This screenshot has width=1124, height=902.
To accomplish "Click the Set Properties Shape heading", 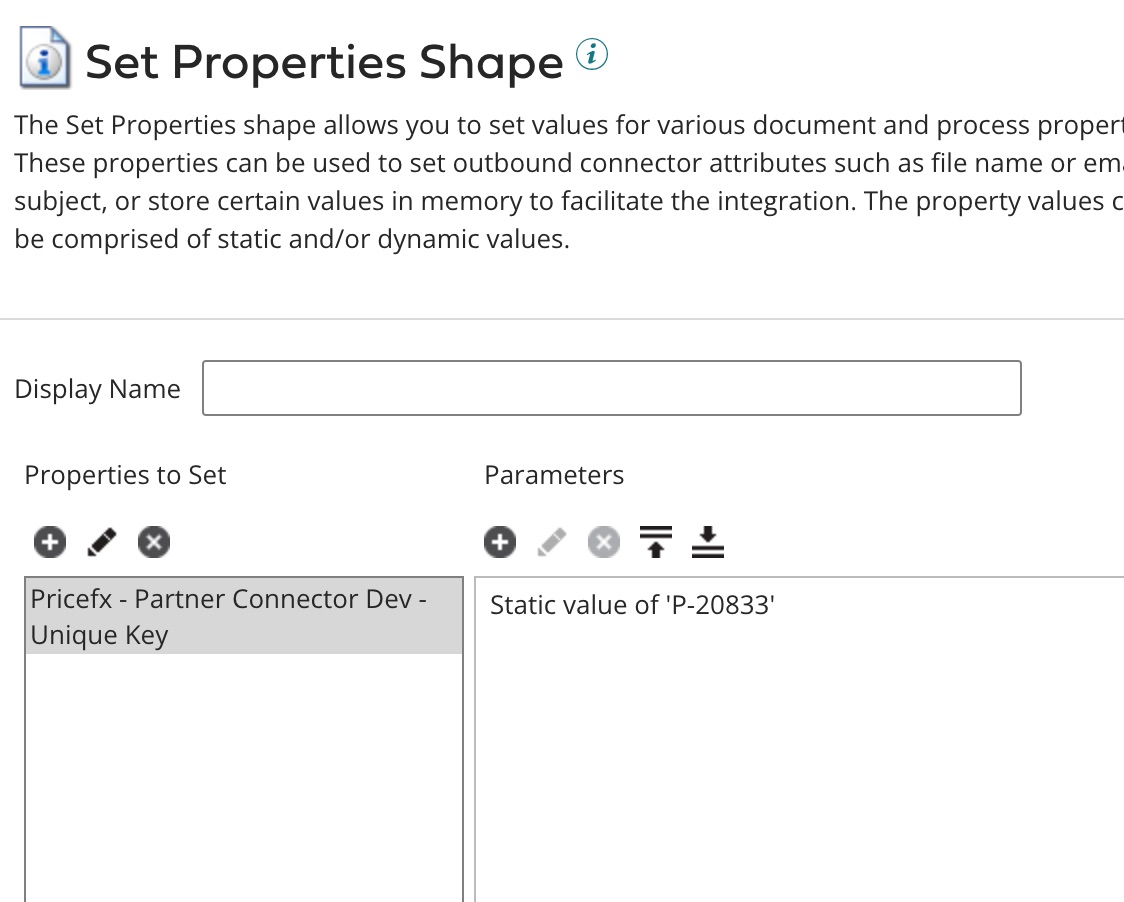I will coord(324,62).
